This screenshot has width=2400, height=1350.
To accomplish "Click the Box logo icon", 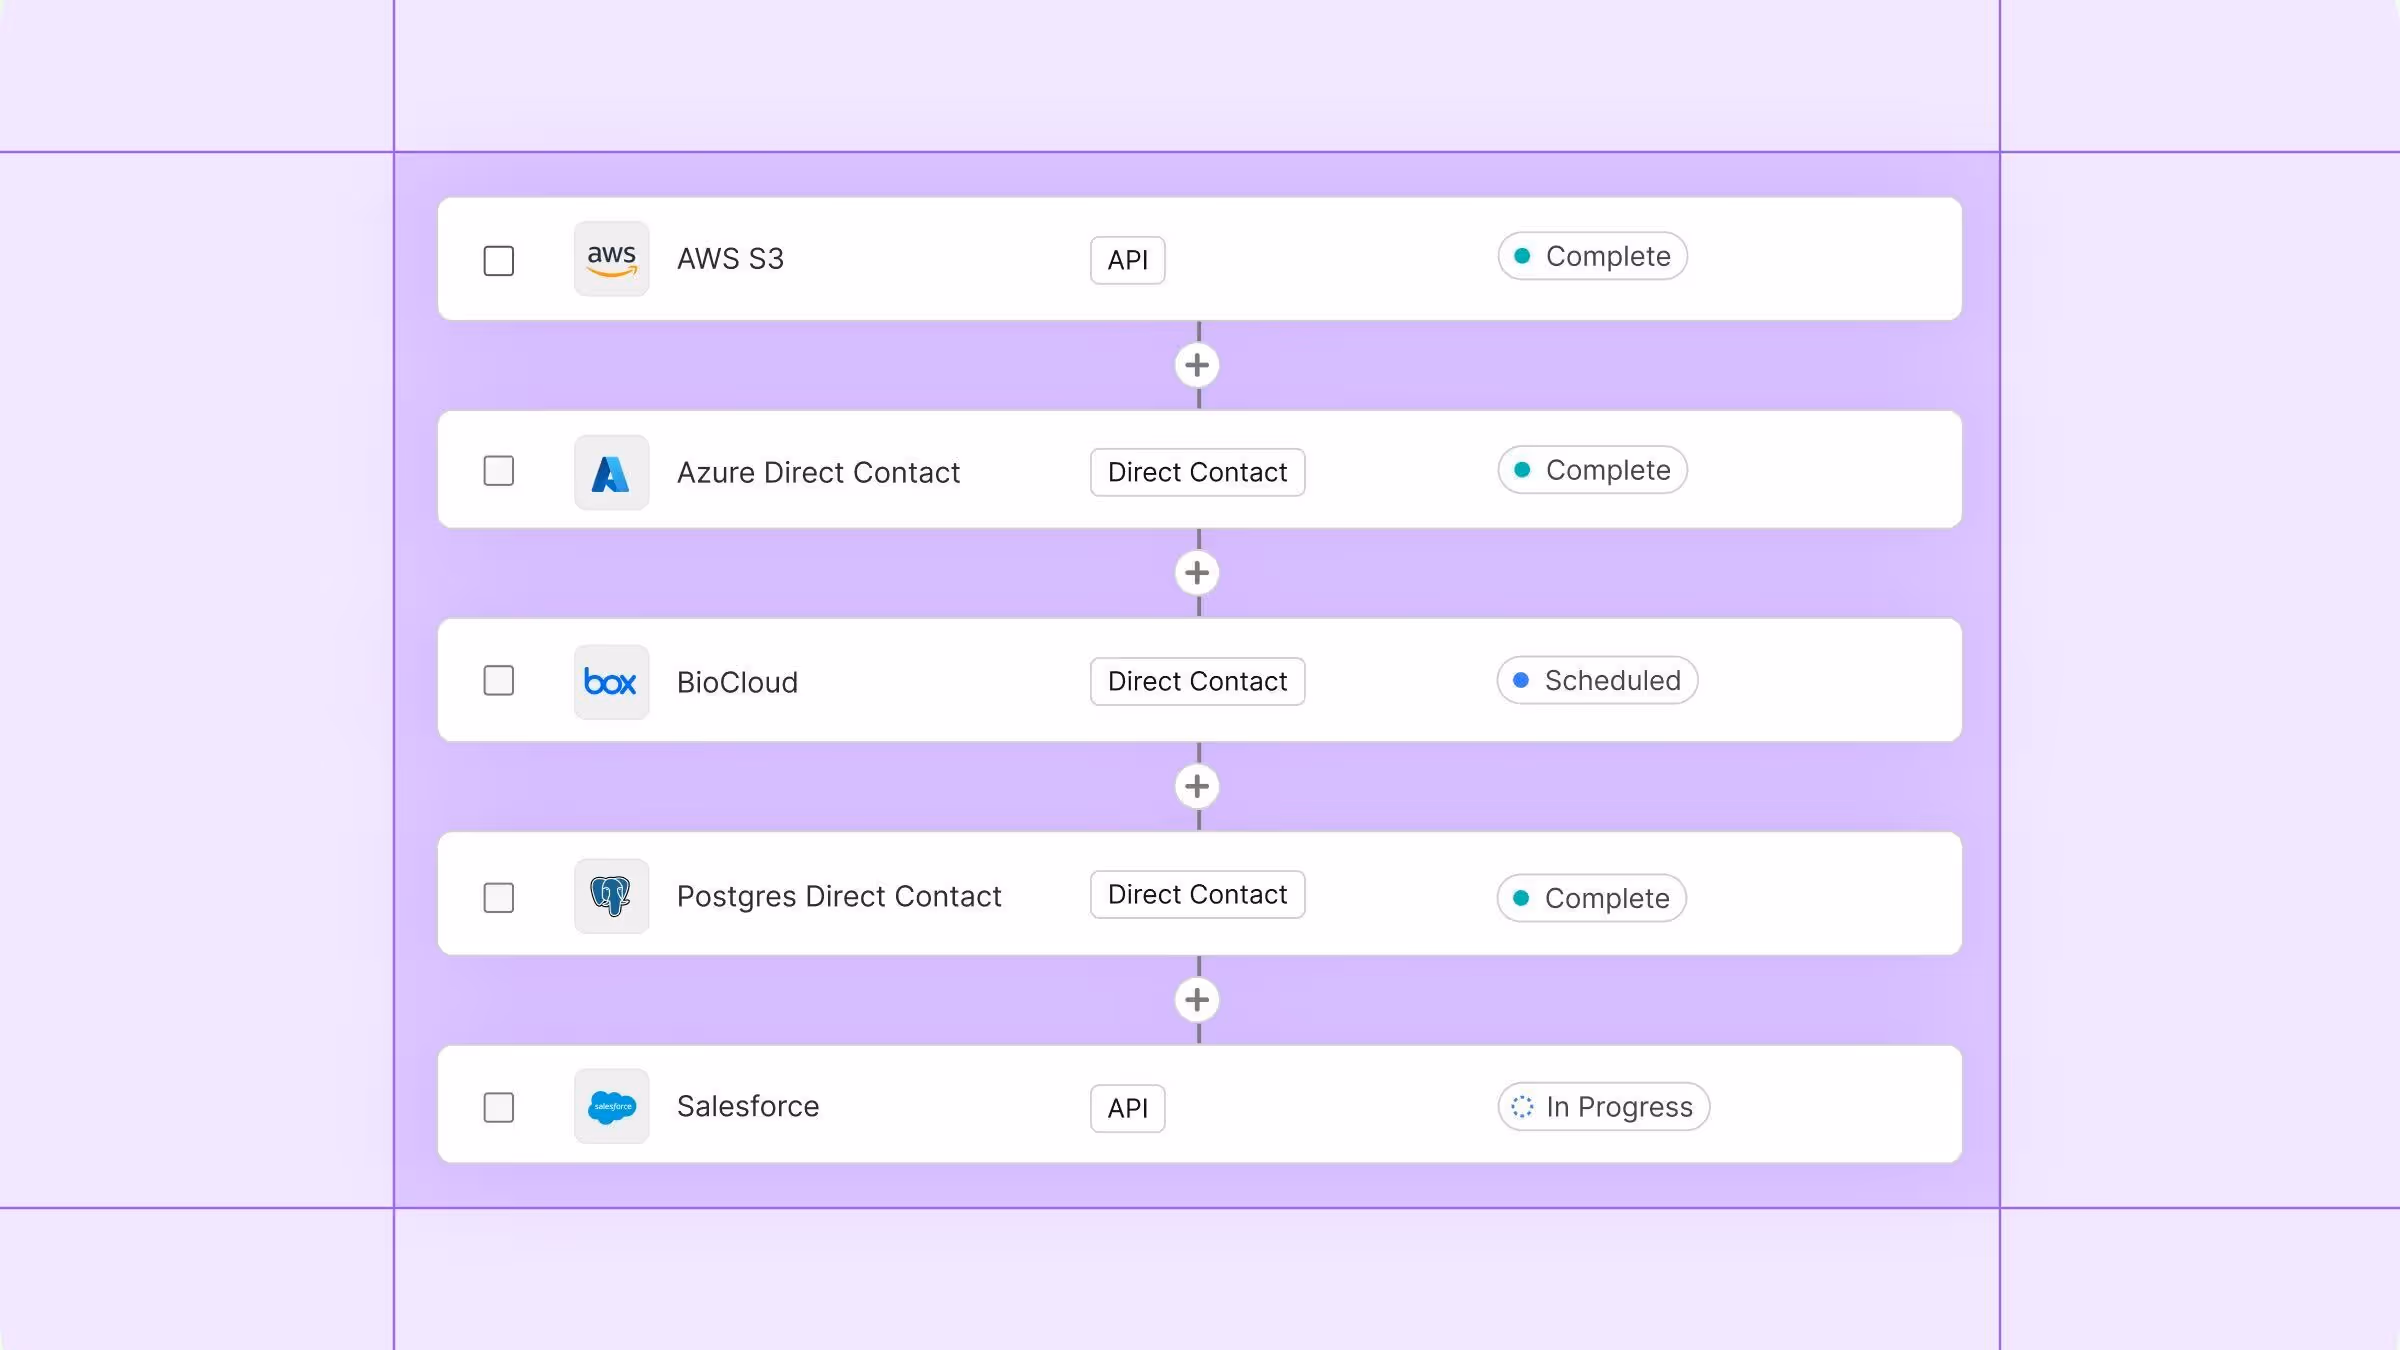I will pyautogui.click(x=611, y=682).
